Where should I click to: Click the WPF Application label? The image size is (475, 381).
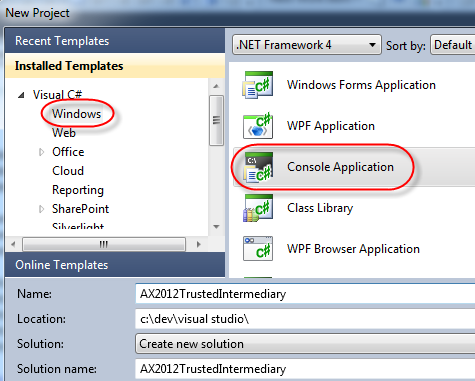(x=331, y=126)
